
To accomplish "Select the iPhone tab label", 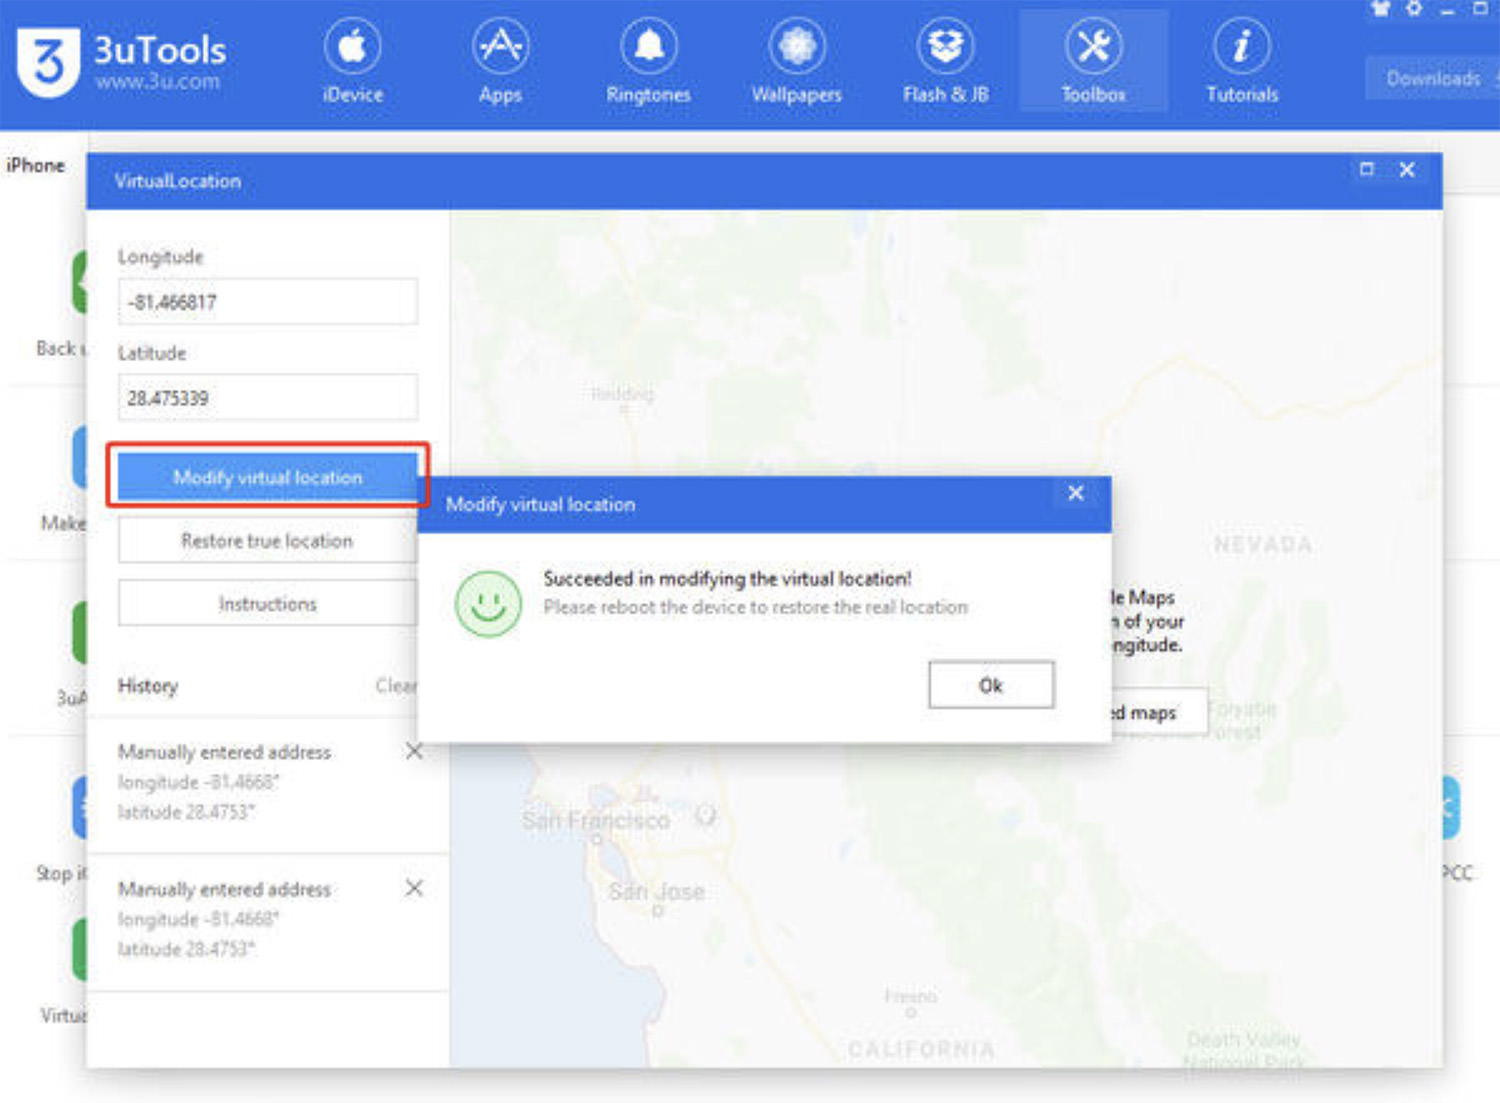I will click(36, 165).
